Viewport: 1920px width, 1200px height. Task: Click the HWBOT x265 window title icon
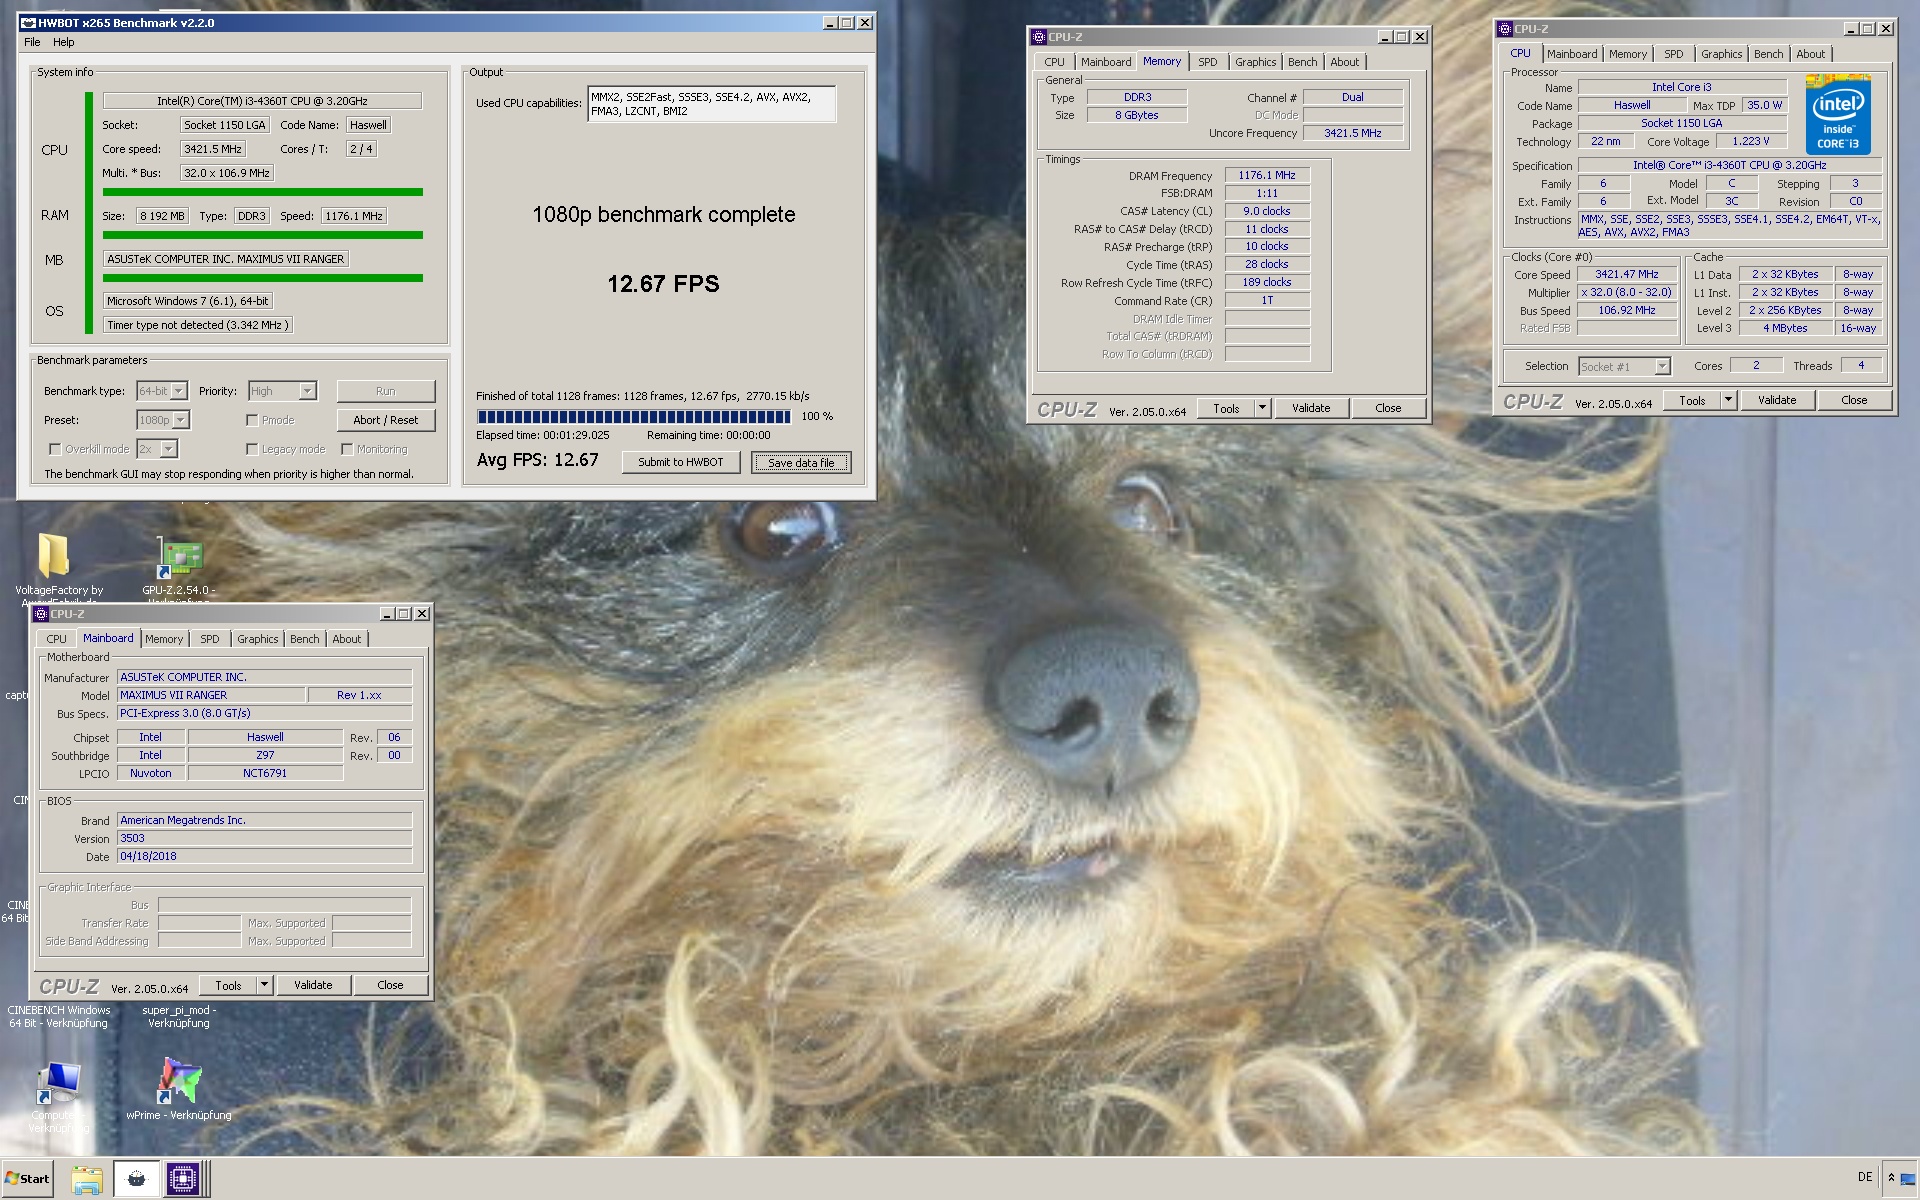point(29,22)
